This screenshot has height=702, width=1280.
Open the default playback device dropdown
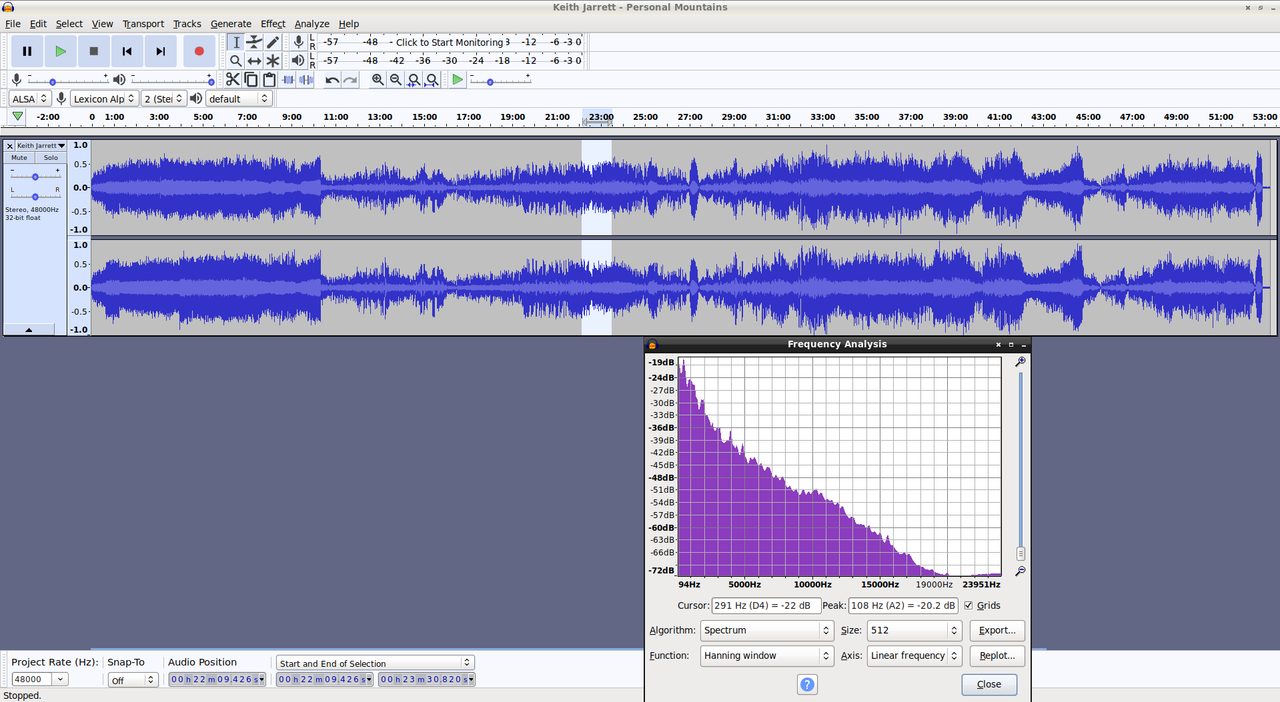pos(239,98)
